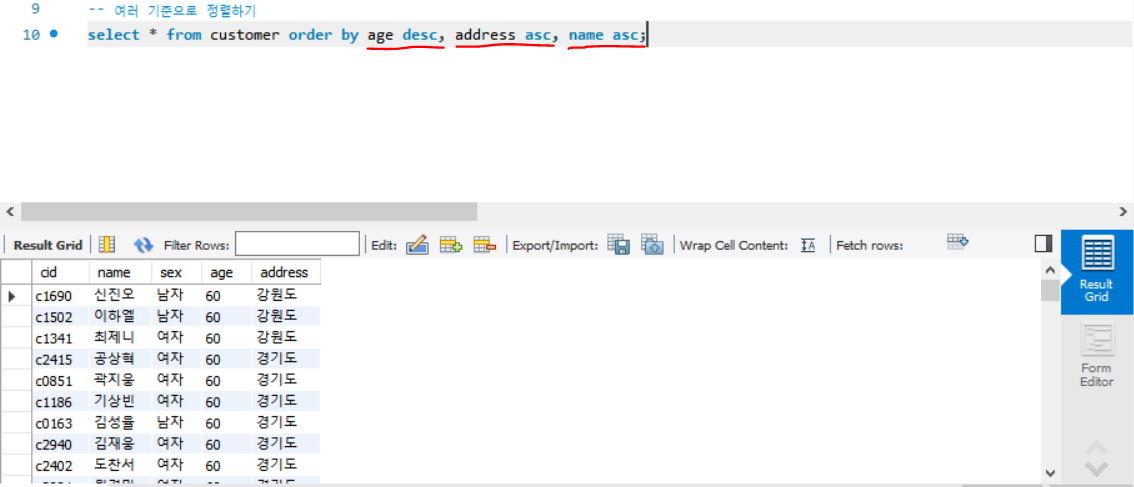Select cell c2415 in cid column
The image size is (1134, 487).
60,359
